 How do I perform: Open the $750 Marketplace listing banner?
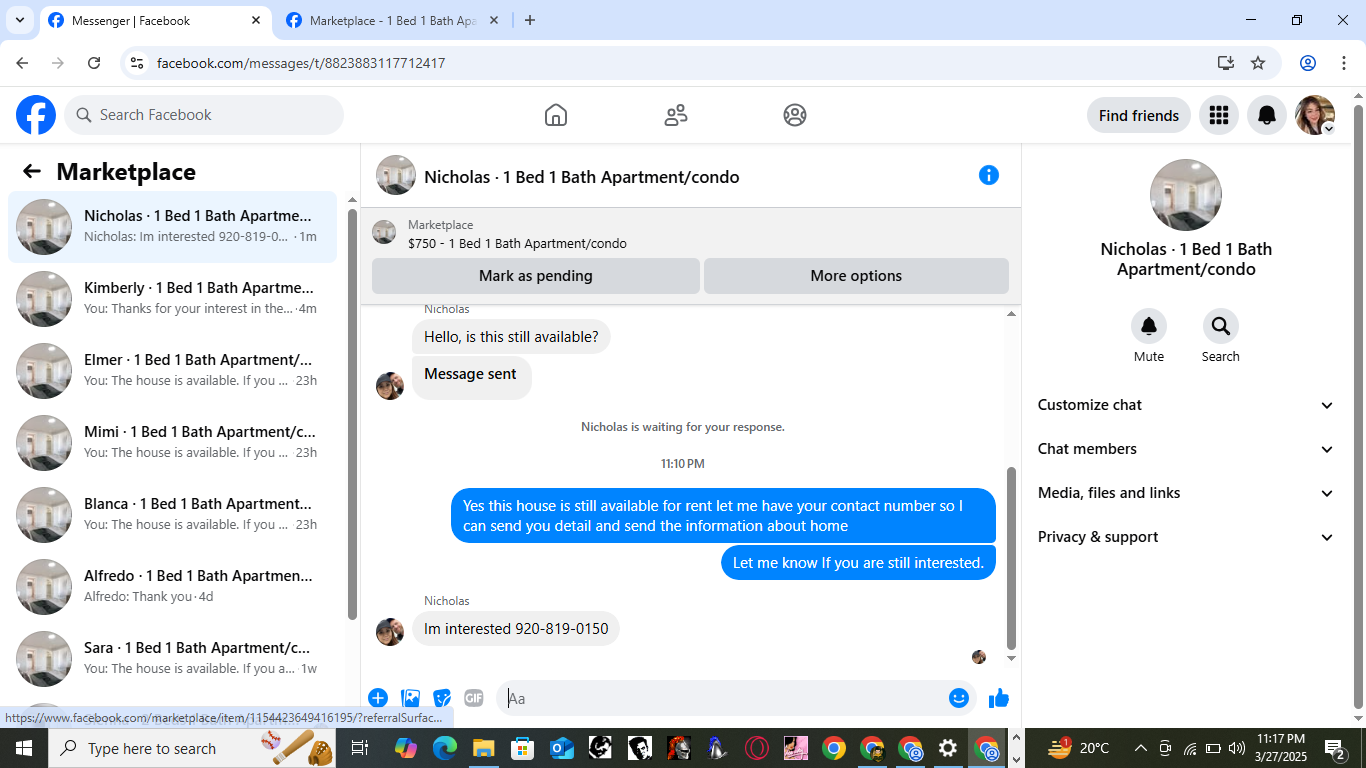(691, 233)
